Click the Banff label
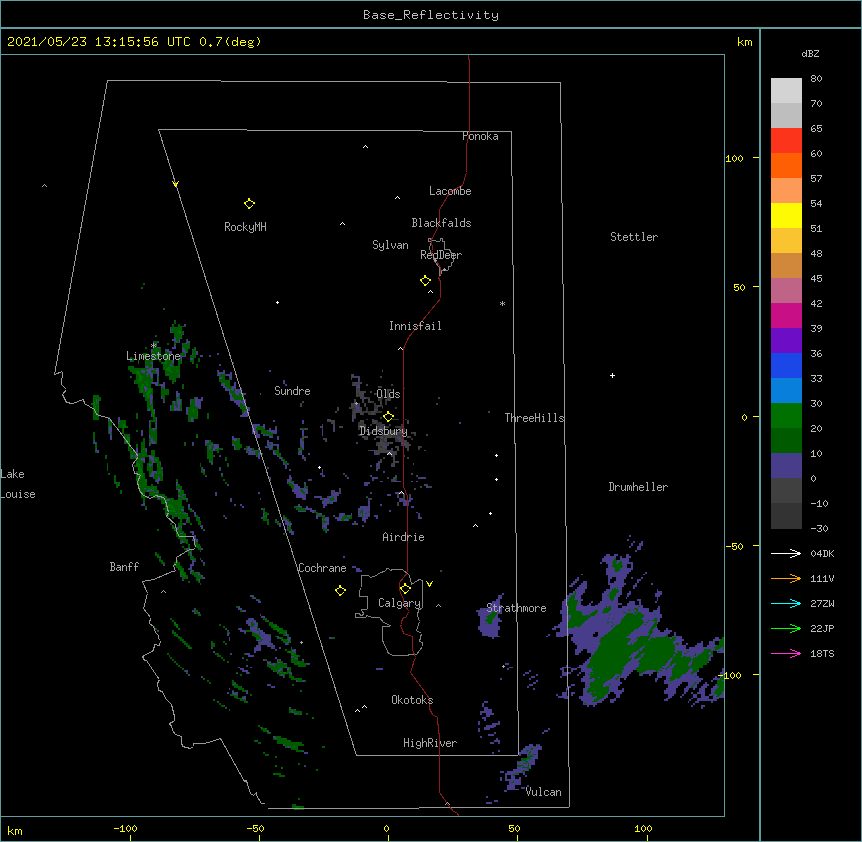 tap(124, 567)
